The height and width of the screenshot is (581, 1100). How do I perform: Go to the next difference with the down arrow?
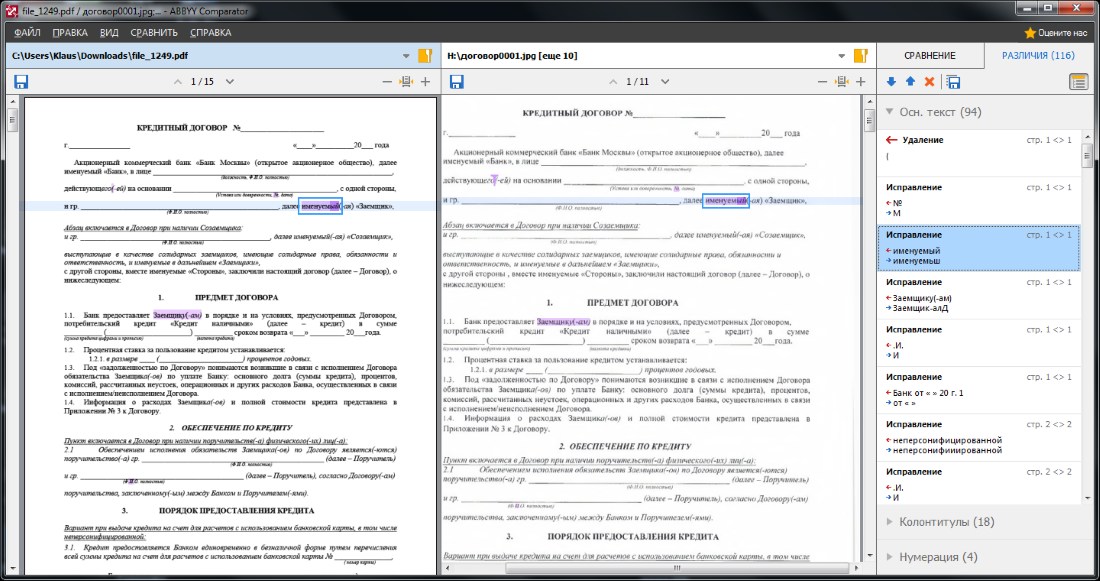pyautogui.click(x=891, y=82)
